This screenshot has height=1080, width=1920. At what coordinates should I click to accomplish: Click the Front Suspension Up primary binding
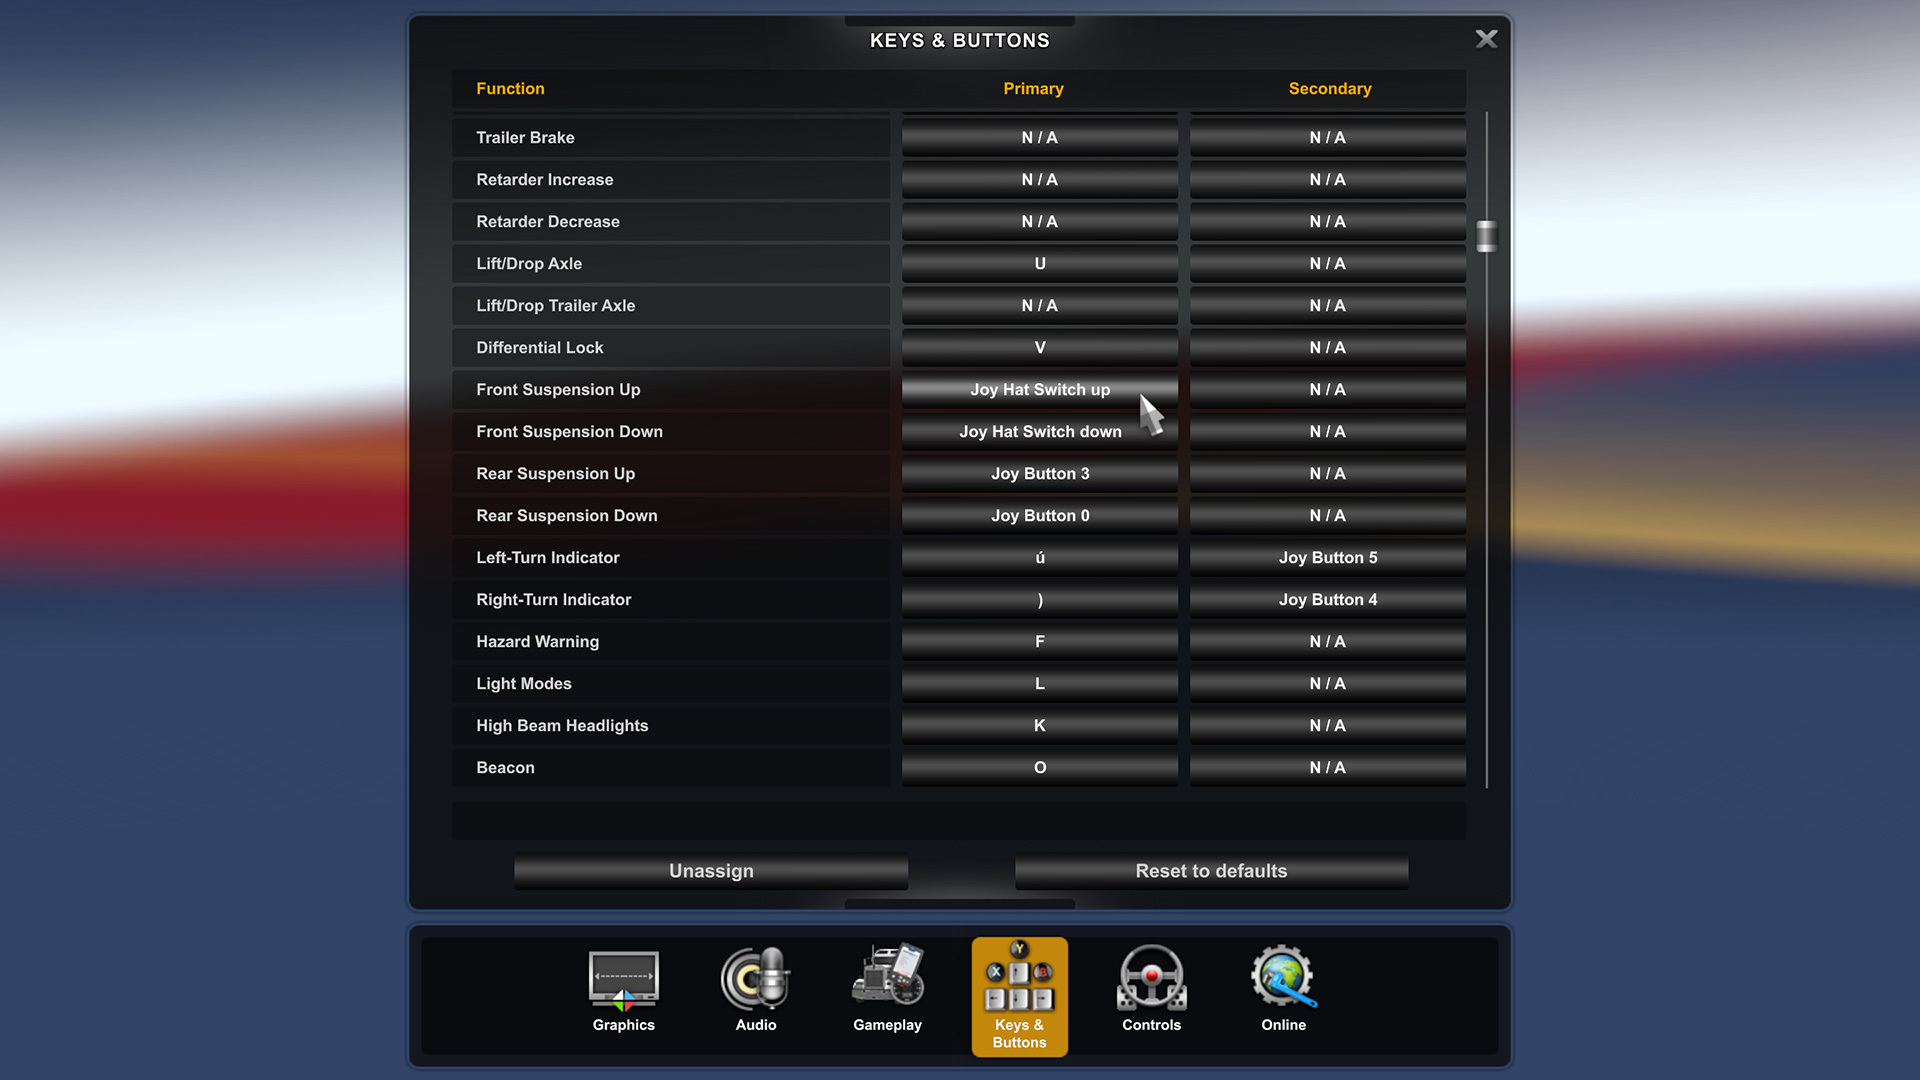pyautogui.click(x=1039, y=389)
